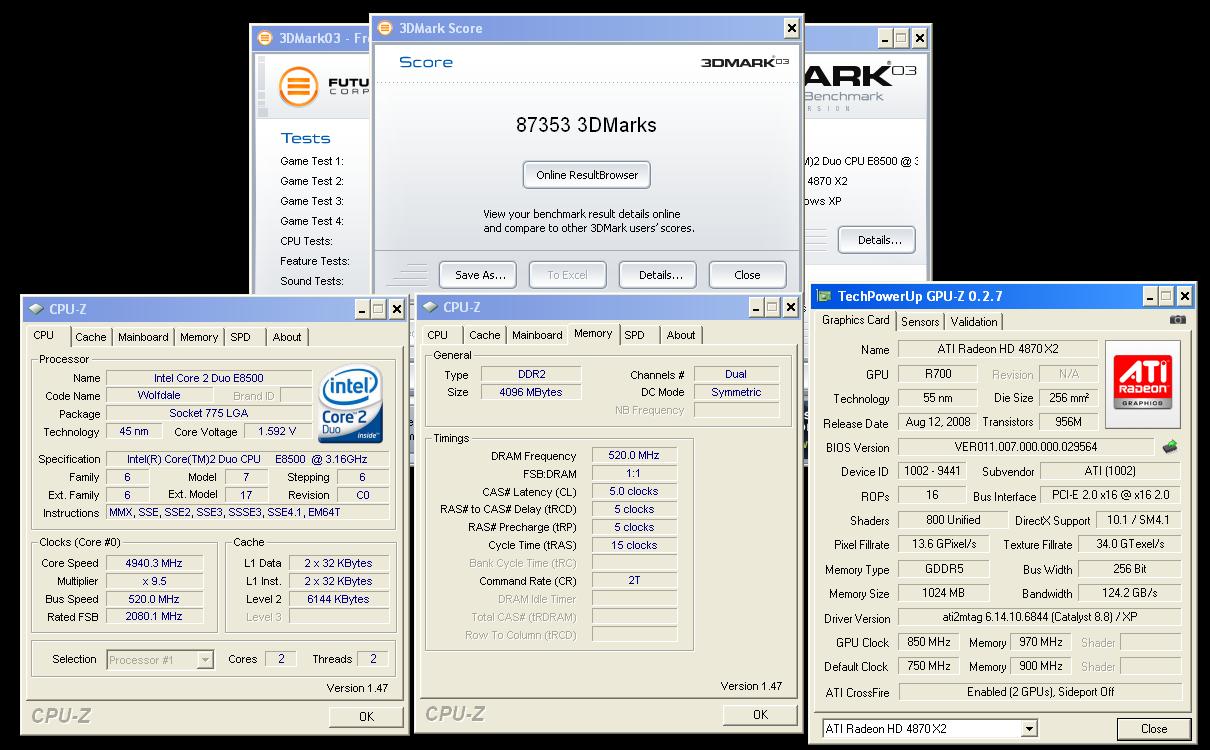Minimize the CPU-Z memory window
1210x750 pixels.
[756, 308]
